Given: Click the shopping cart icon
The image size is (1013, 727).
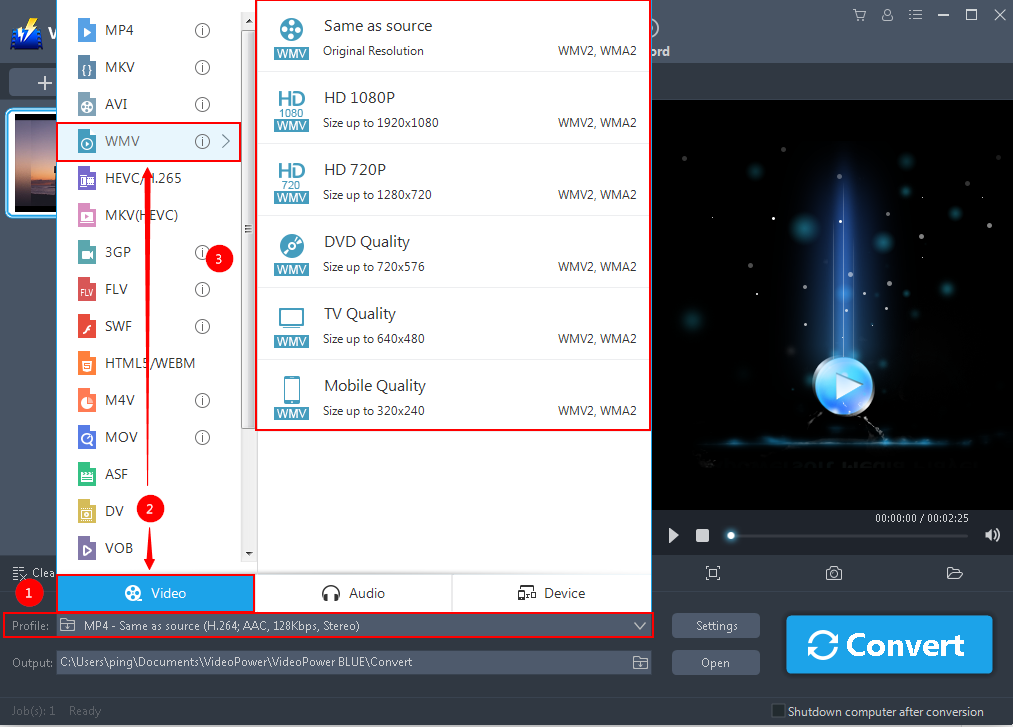Looking at the screenshot, I should click(x=859, y=15).
